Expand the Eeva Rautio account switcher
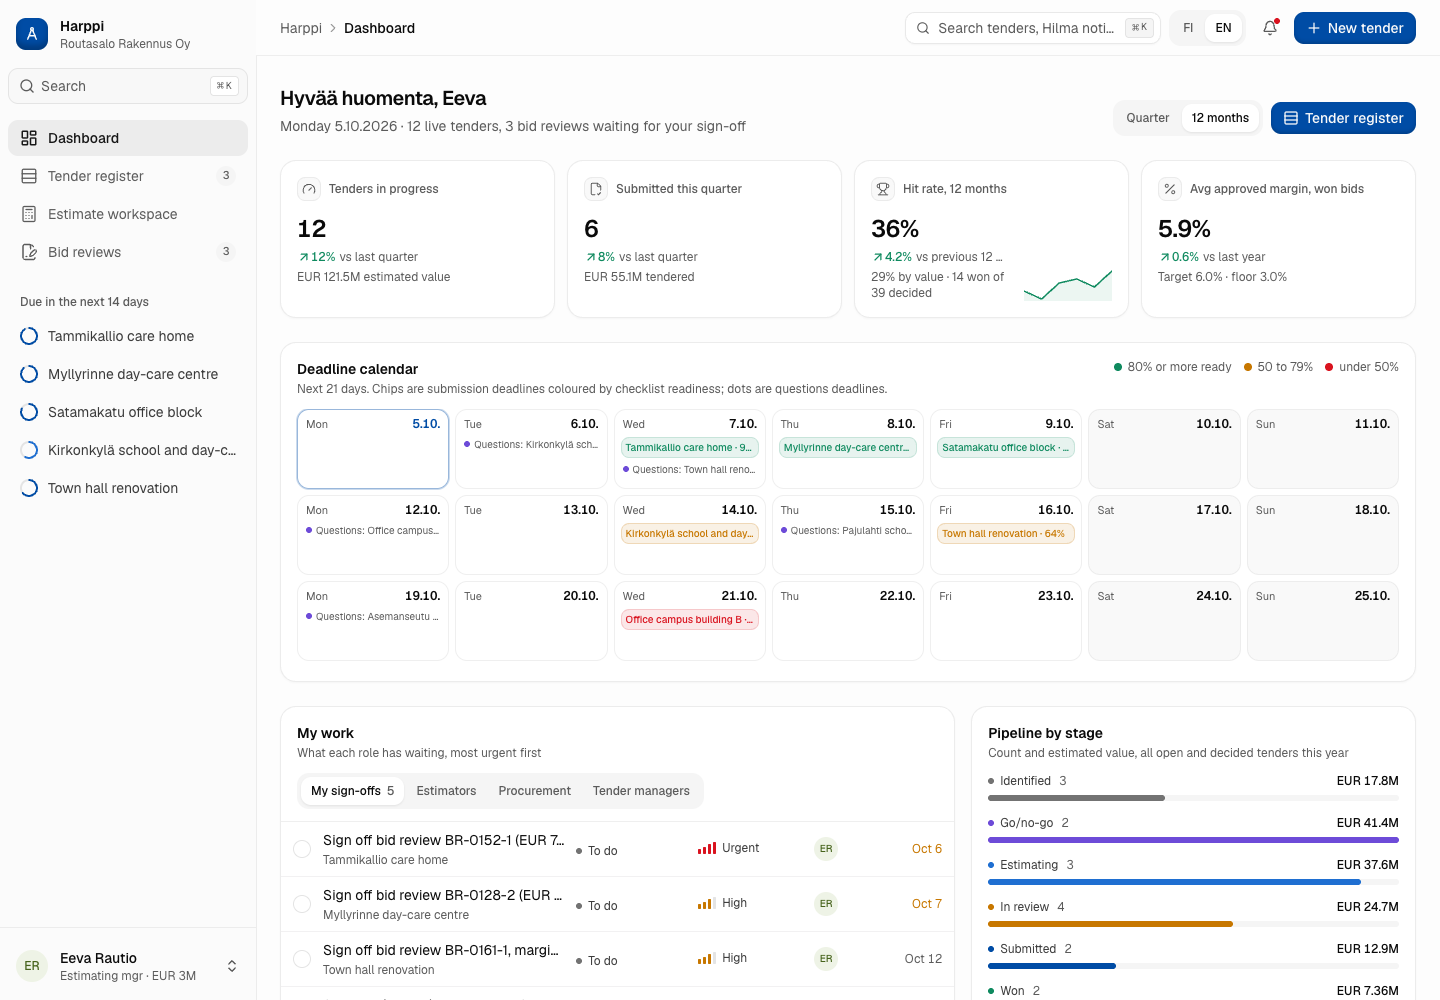 [232, 966]
